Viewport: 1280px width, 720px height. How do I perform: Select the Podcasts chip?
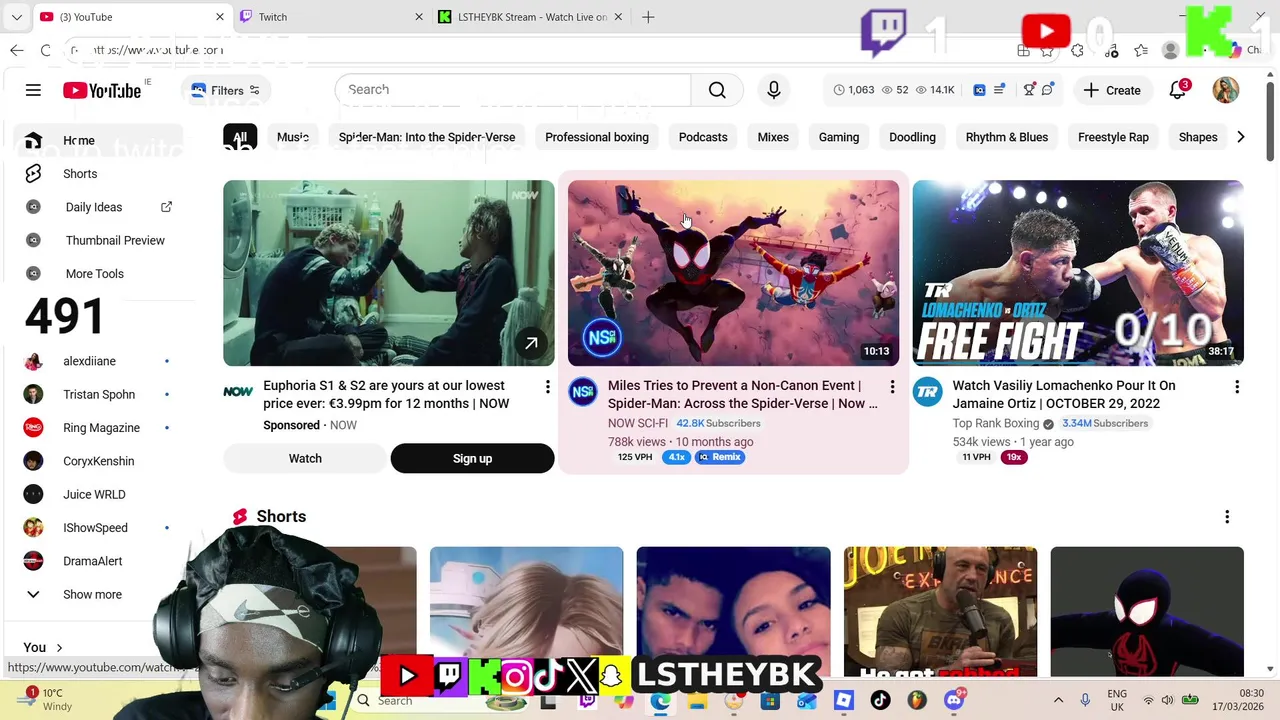(x=703, y=137)
